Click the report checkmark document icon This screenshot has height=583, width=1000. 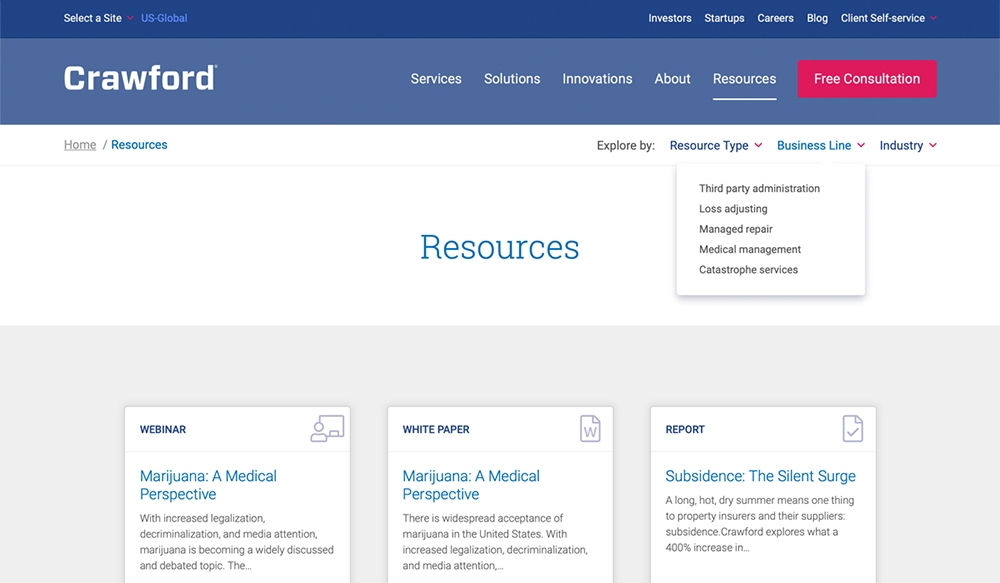(x=852, y=429)
